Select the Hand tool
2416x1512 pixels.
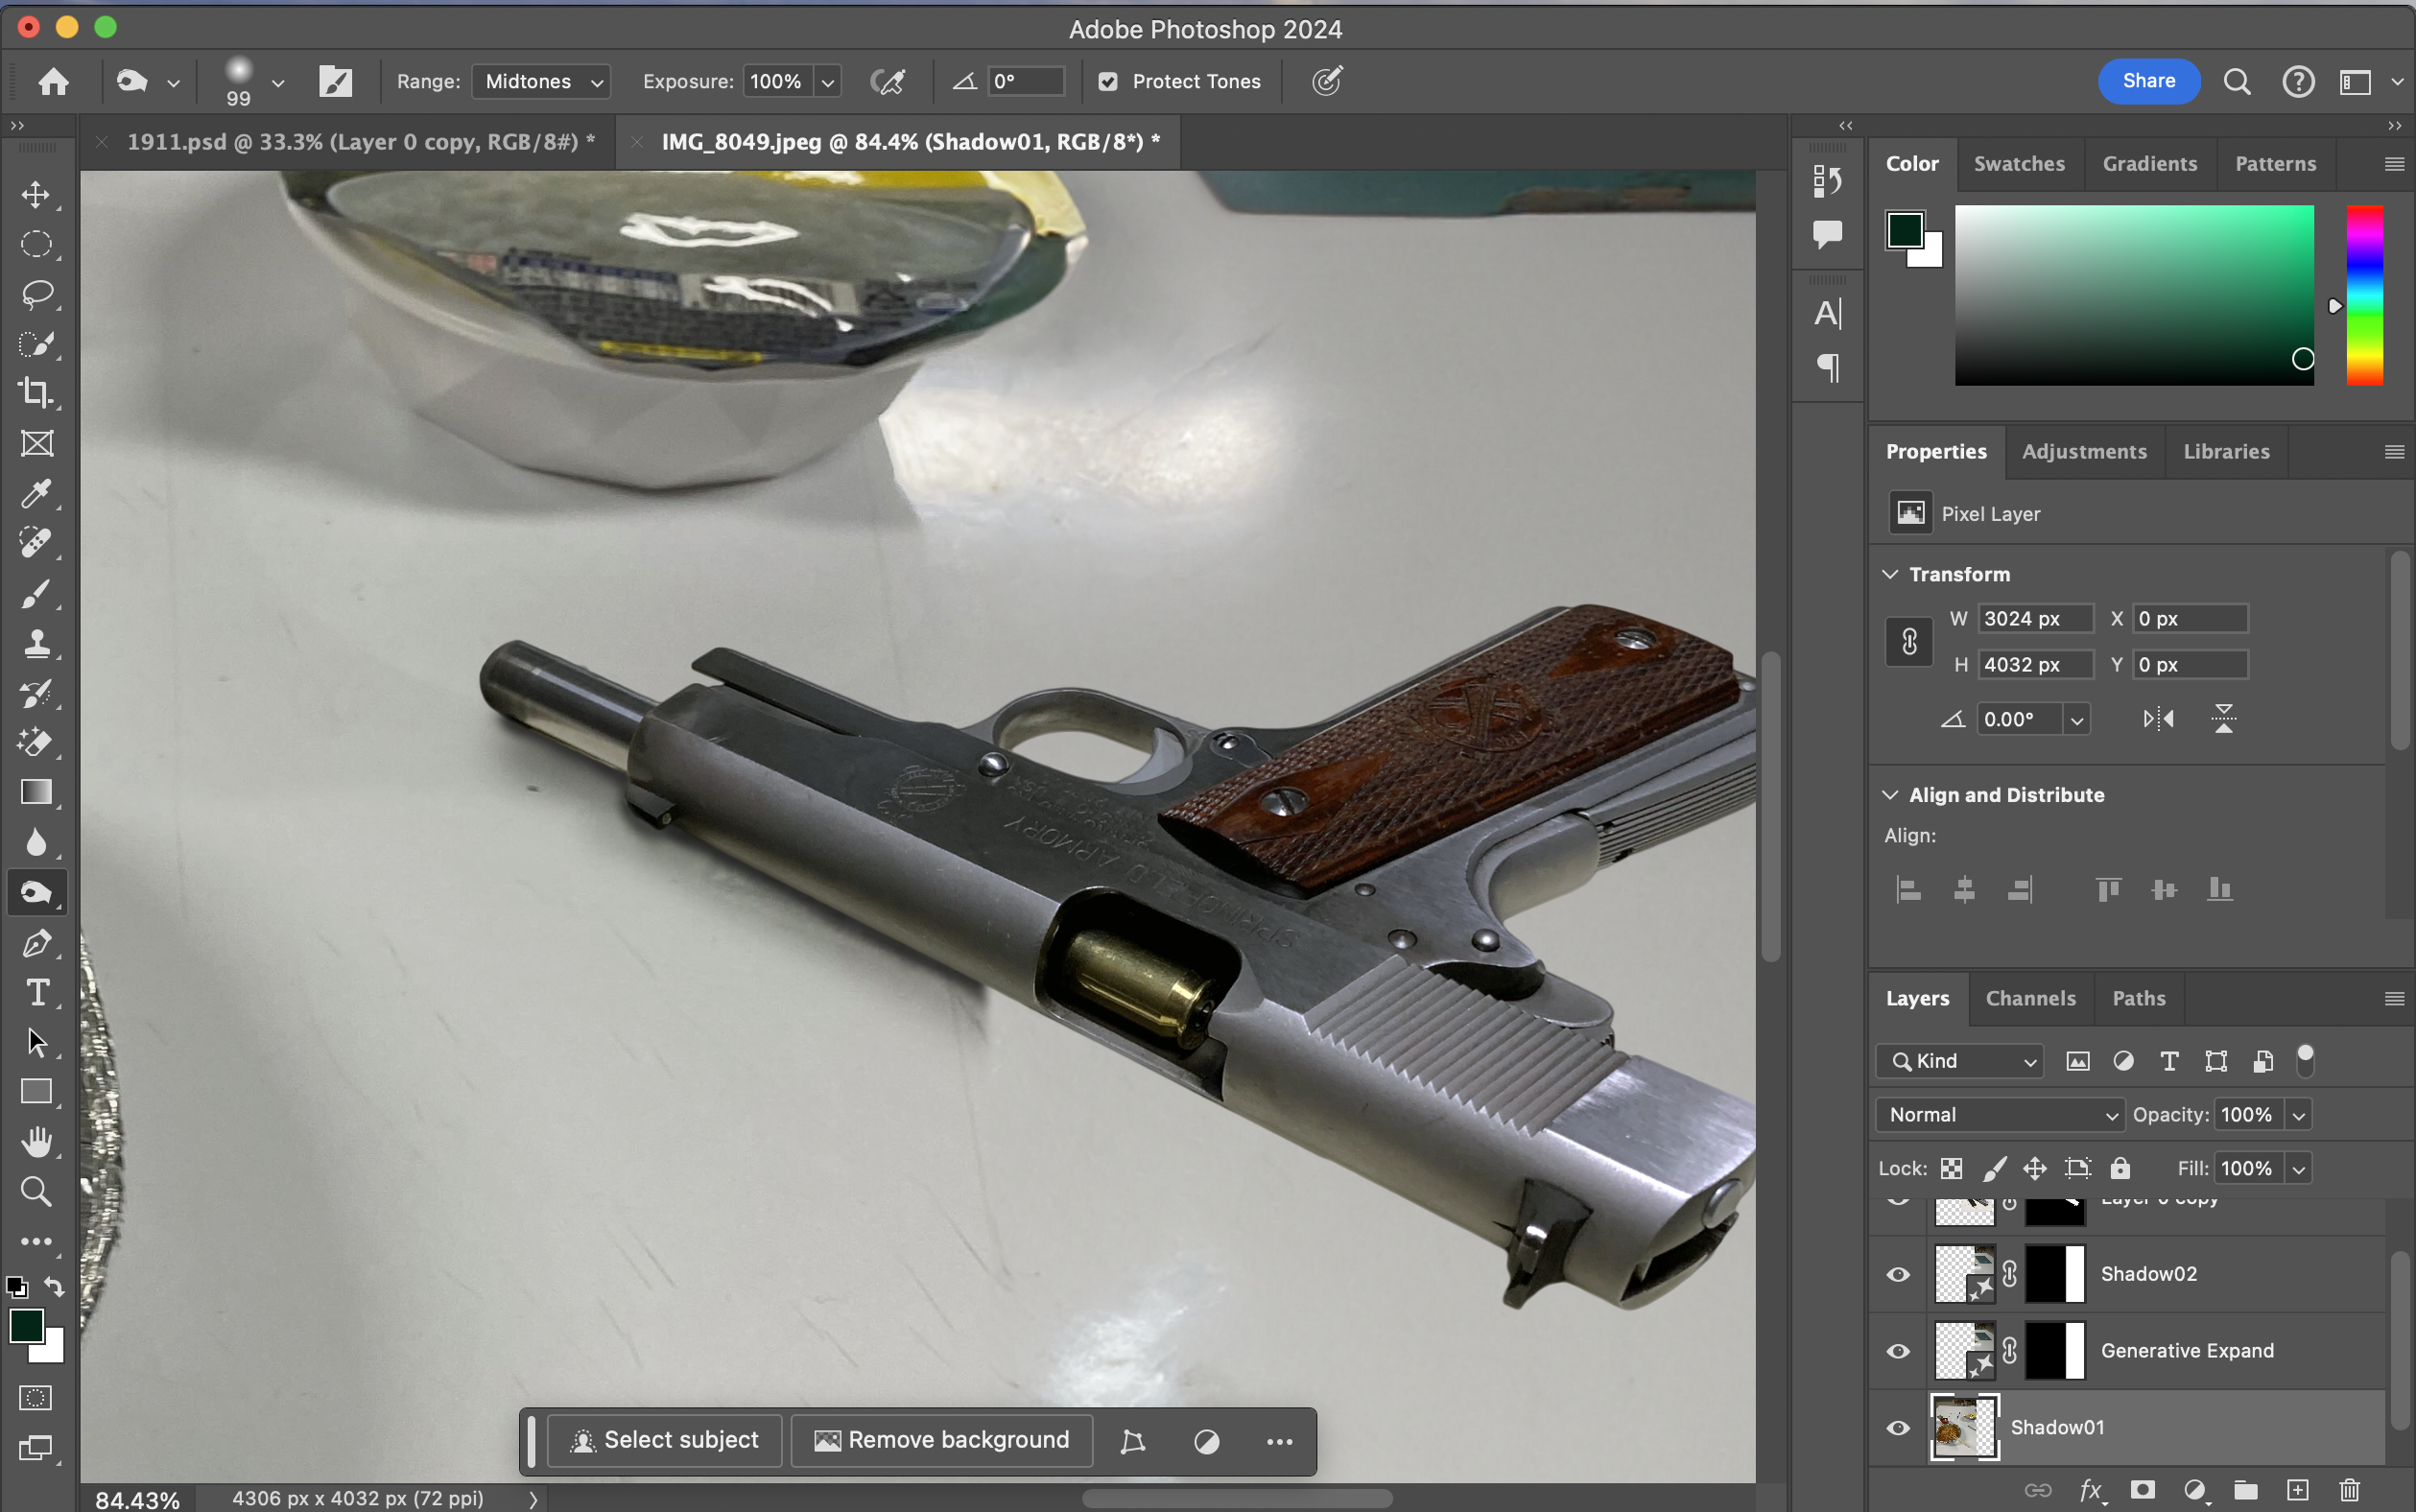point(36,1141)
